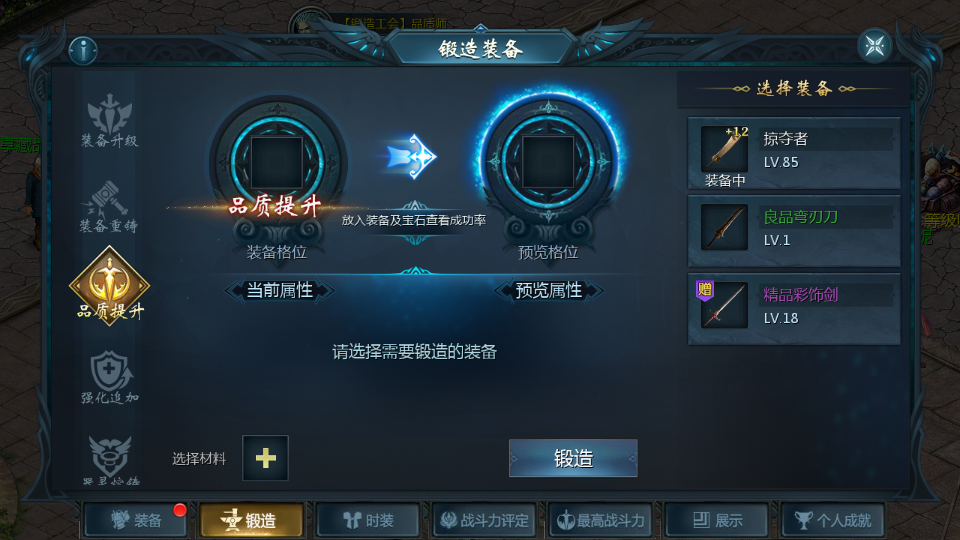Open the 个人成就 achievements tab
Screen dimensions: 960x540
[833, 520]
